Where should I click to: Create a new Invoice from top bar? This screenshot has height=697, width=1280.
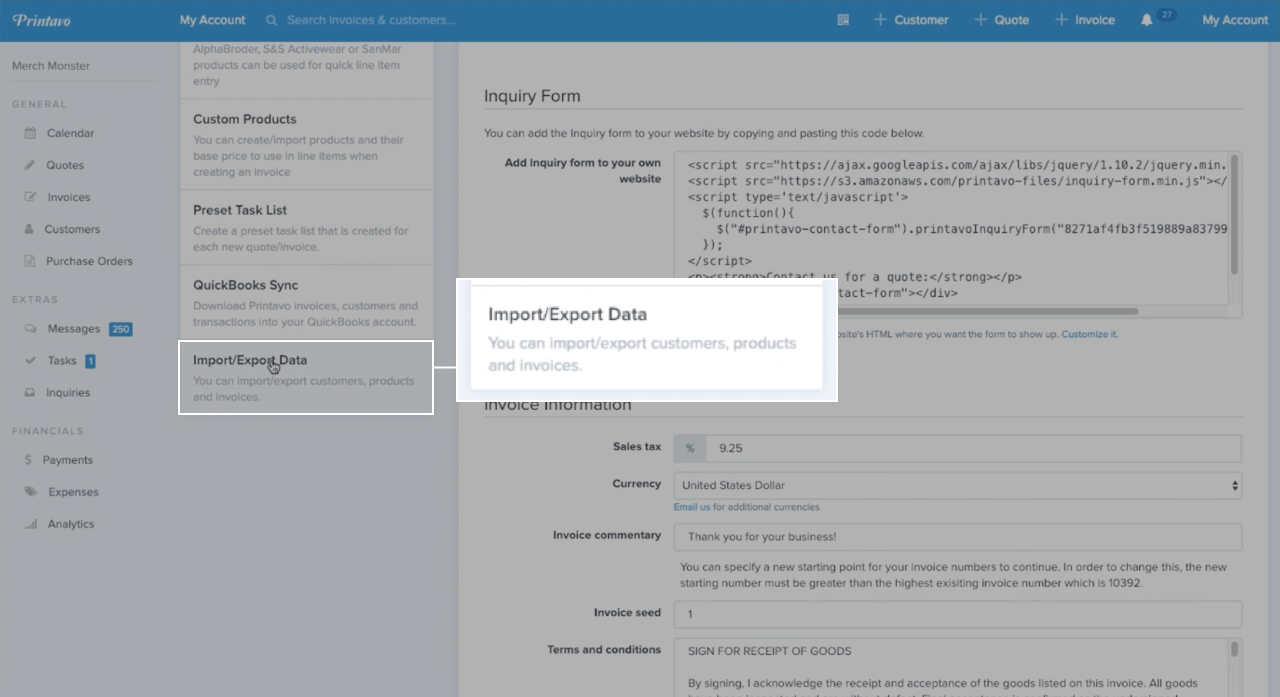[x=1084, y=20]
